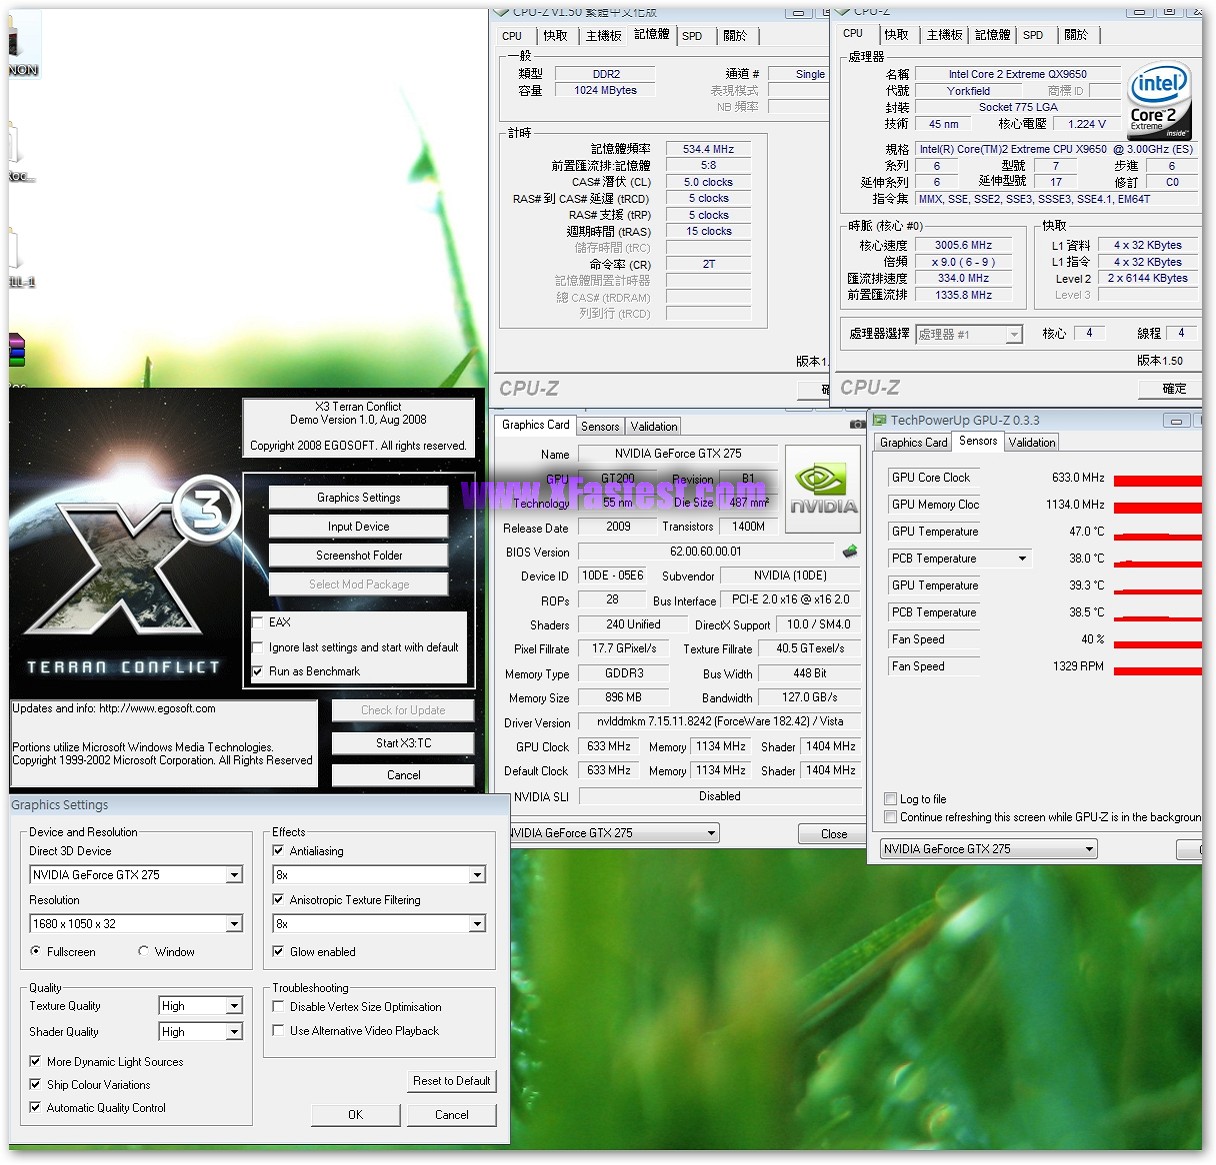
Task: Switch to the SPD tab in CPU-Z memory window
Action: (x=692, y=36)
